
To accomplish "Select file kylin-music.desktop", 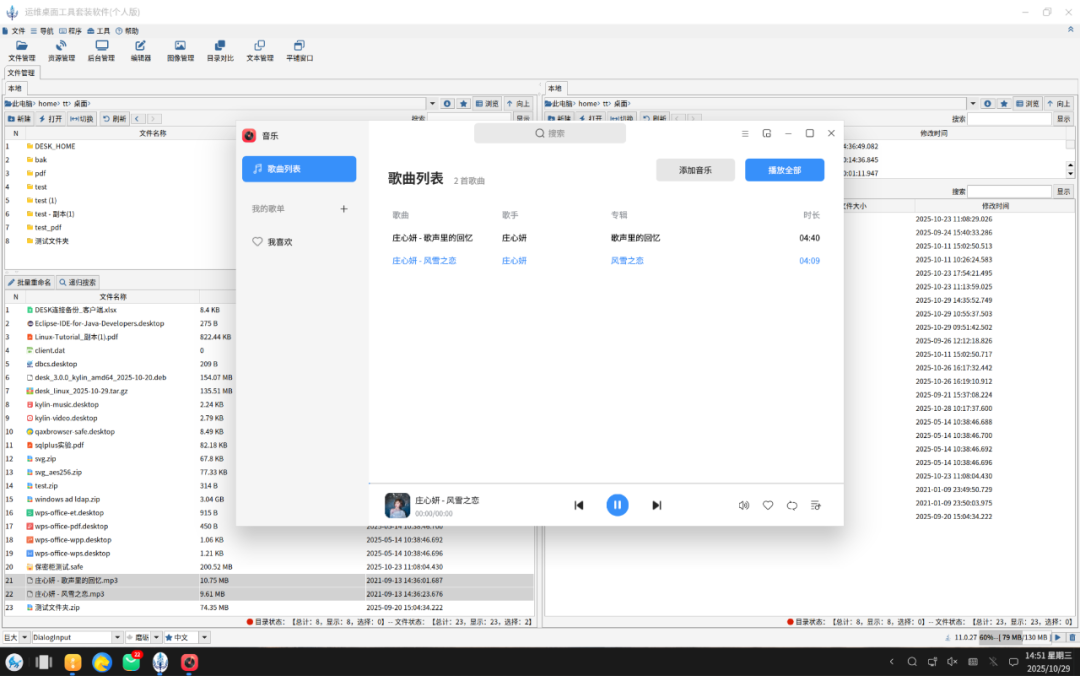I will 66,404.
